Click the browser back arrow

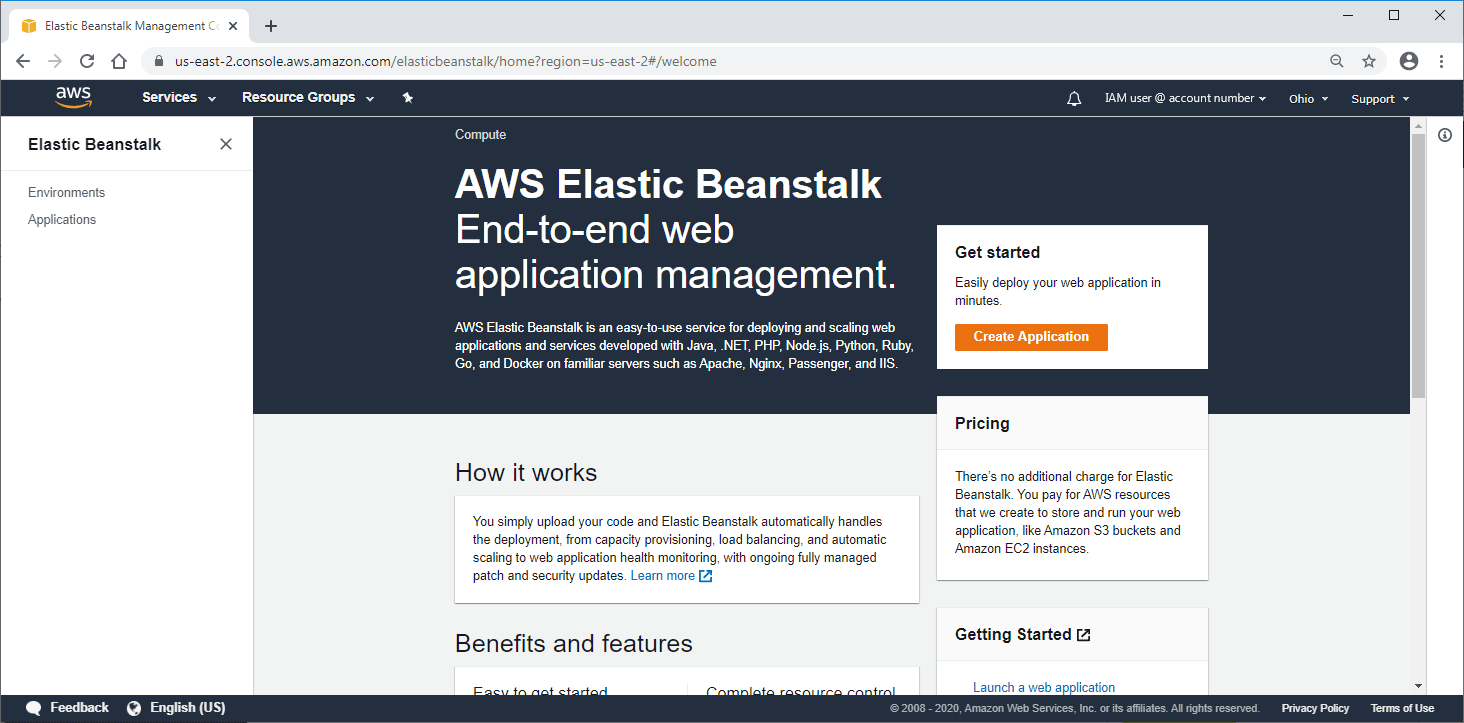pos(22,61)
